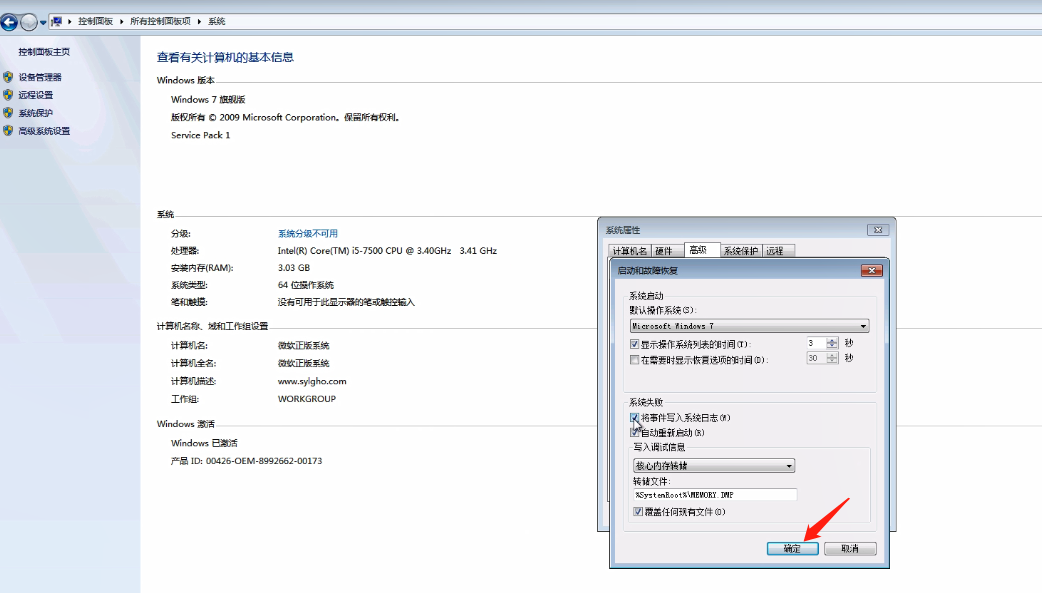Switch to the 计算机名 tab

point(629,251)
